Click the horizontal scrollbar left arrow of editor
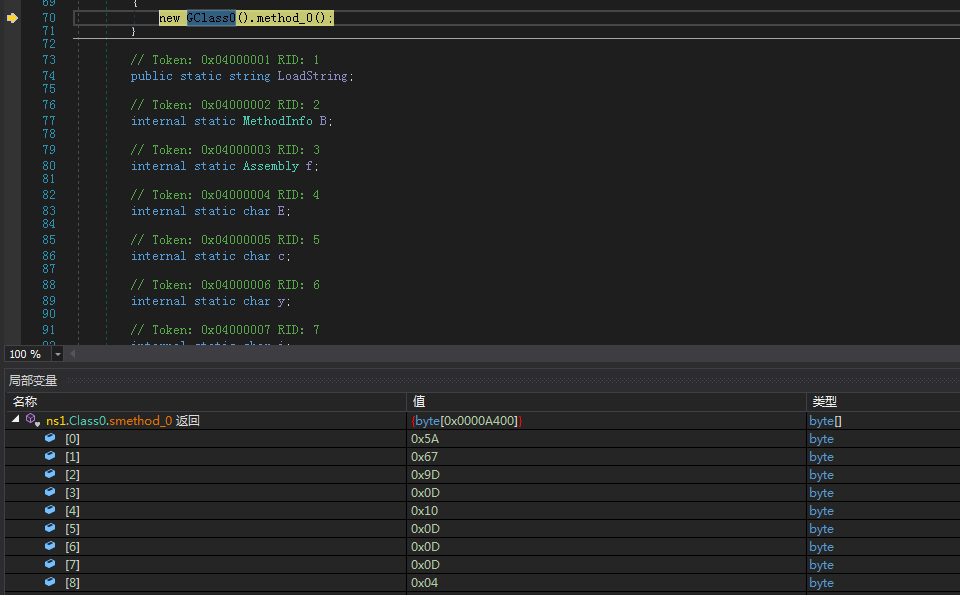The image size is (960, 595). point(72,353)
